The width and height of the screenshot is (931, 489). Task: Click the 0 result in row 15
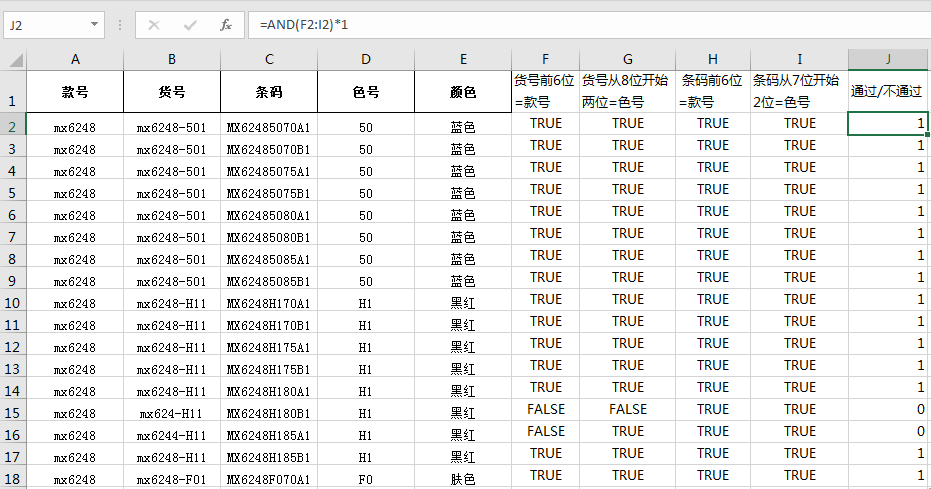point(888,409)
